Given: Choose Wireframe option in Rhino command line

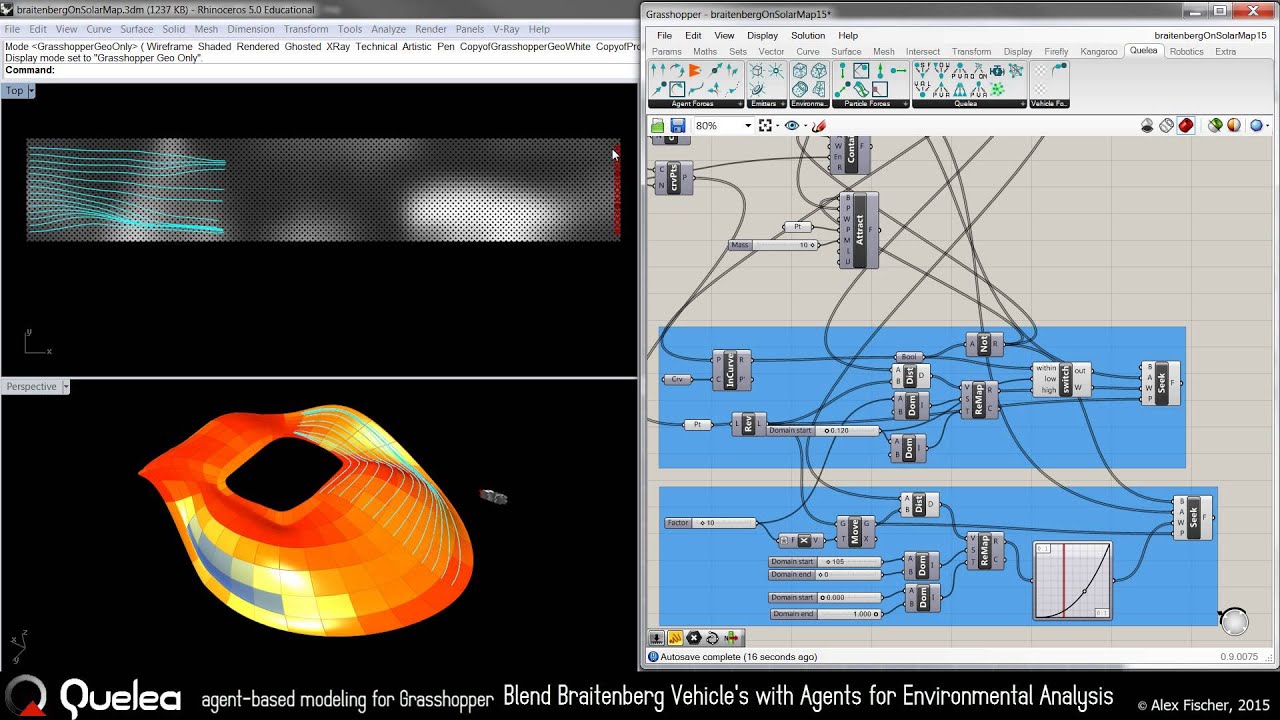Looking at the screenshot, I should pyautogui.click(x=171, y=47).
